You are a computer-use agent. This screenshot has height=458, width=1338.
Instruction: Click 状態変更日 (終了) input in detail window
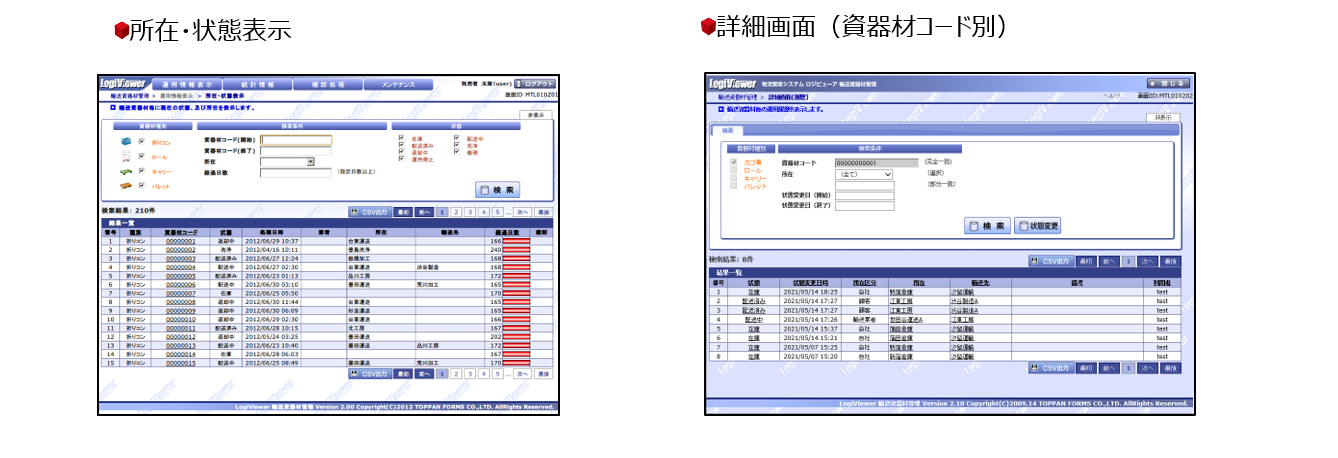point(864,206)
